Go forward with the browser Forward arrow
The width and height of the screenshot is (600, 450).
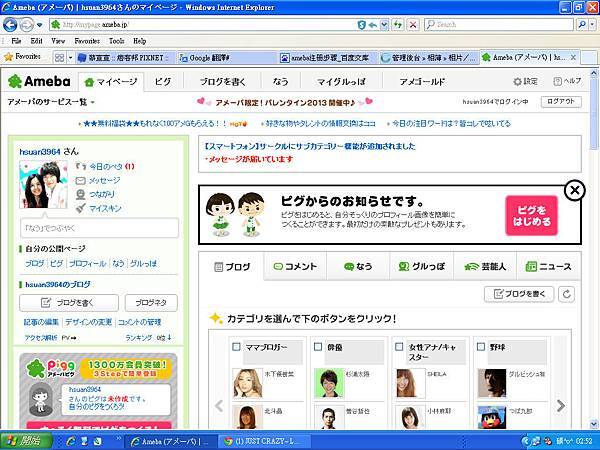pyautogui.click(x=26, y=25)
